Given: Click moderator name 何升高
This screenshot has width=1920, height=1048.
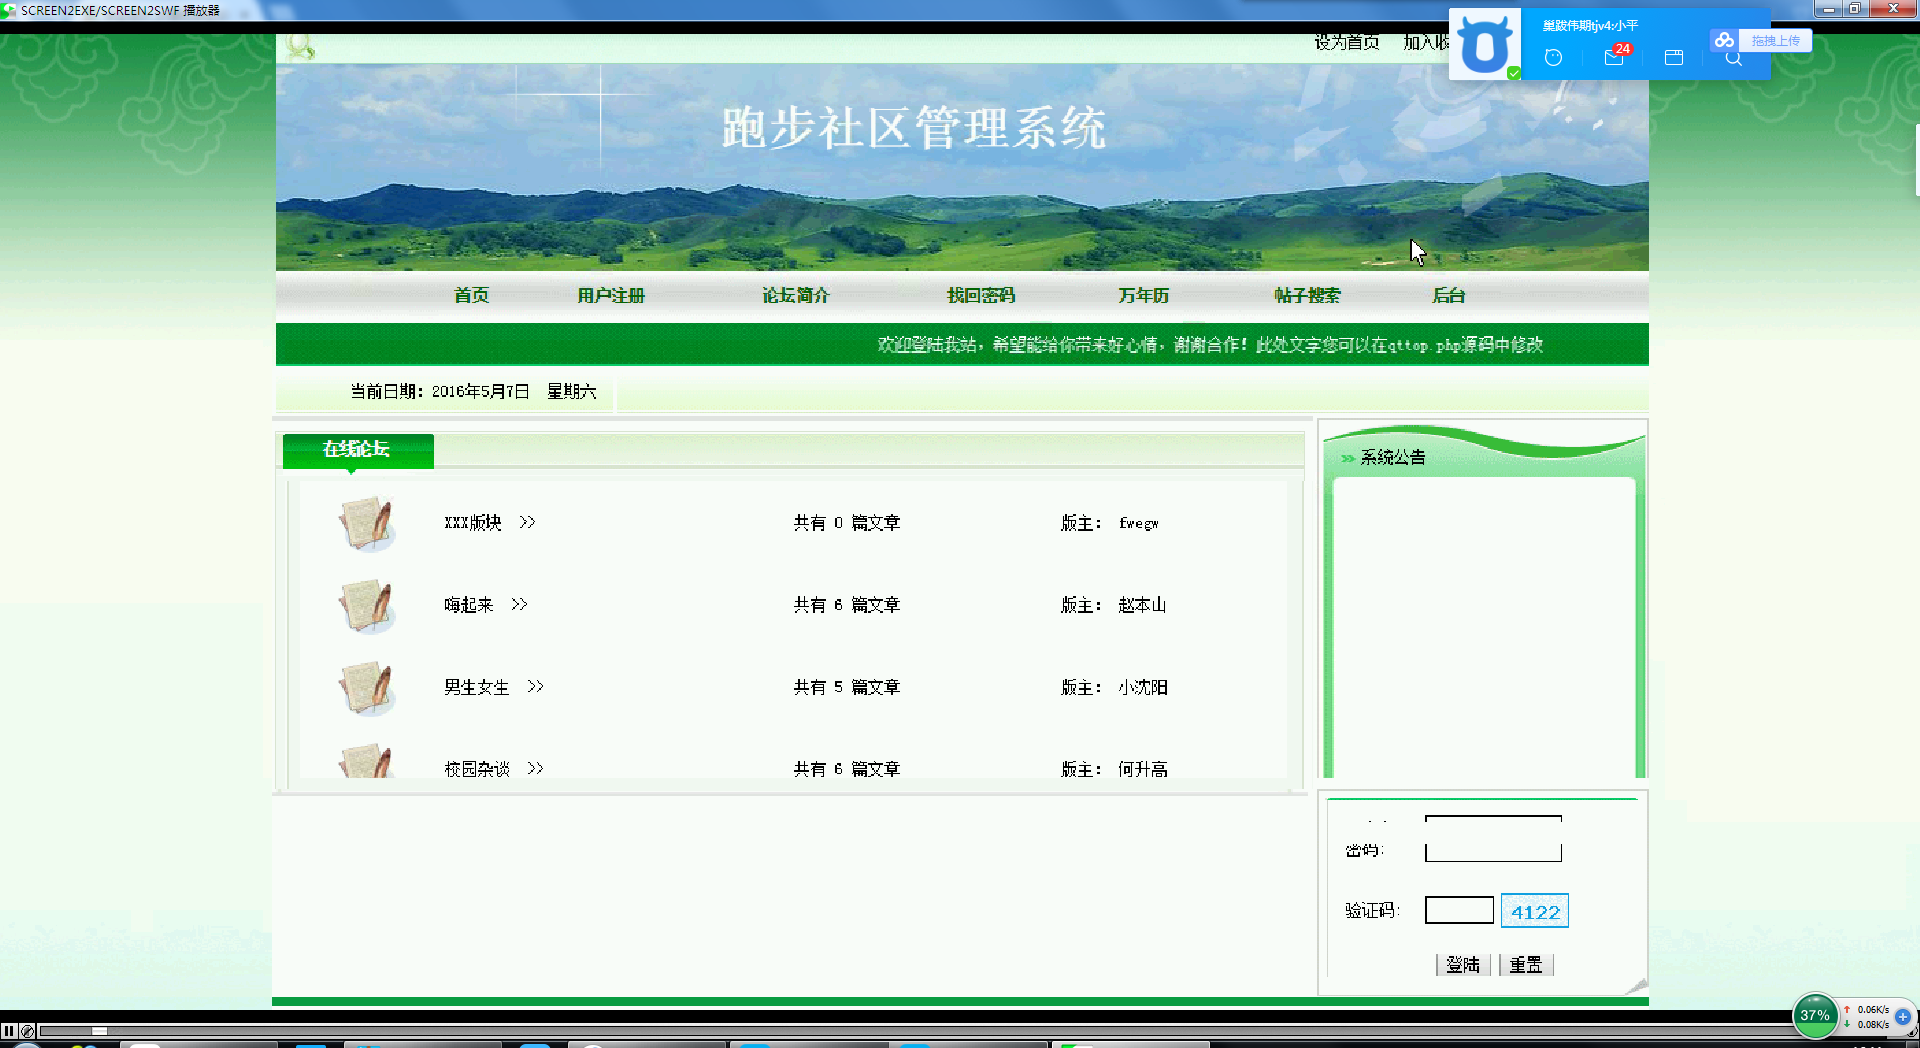Looking at the screenshot, I should [1143, 769].
